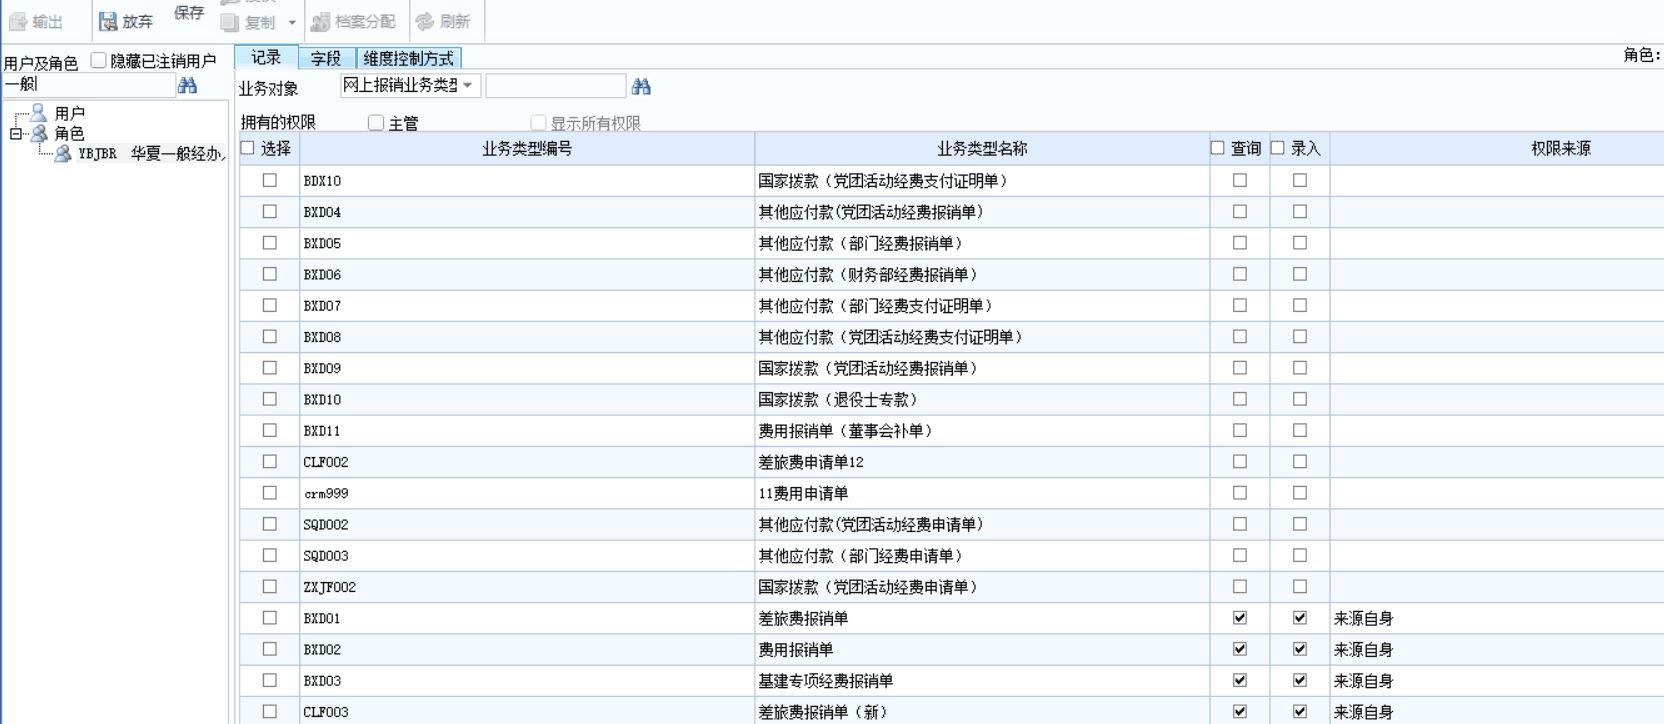Check the select box for row CLF002

coord(270,461)
